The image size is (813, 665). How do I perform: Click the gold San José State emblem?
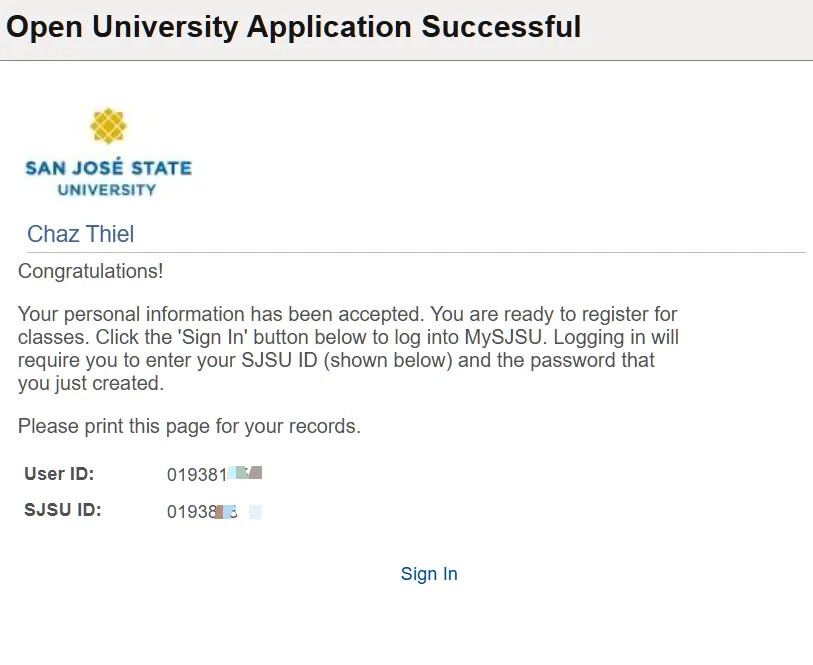pos(108,127)
